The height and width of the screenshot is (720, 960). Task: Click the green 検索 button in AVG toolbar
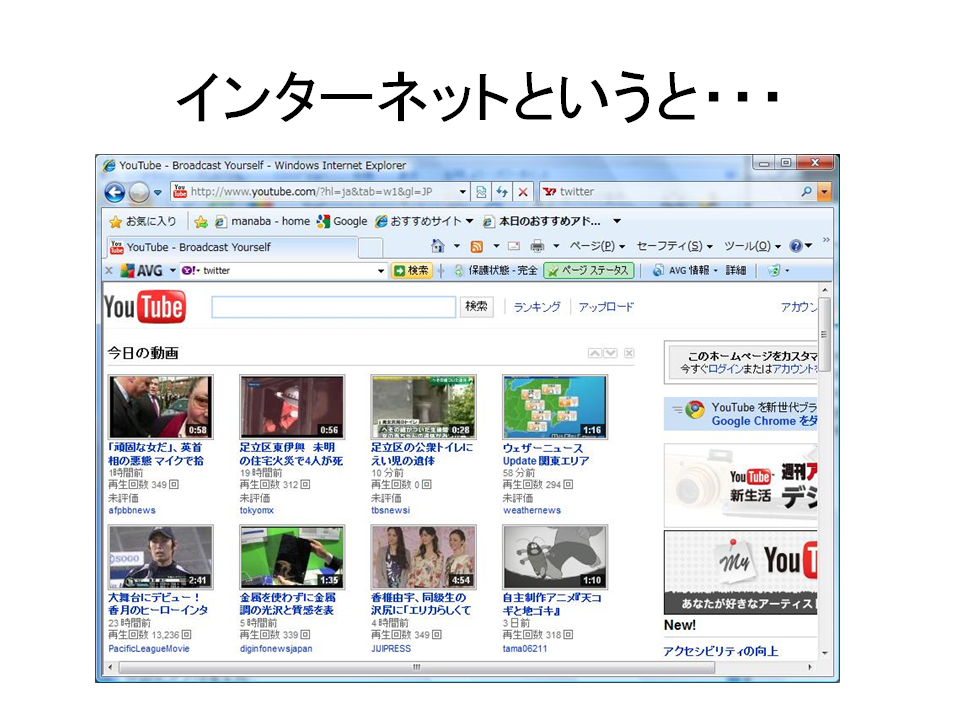411,271
